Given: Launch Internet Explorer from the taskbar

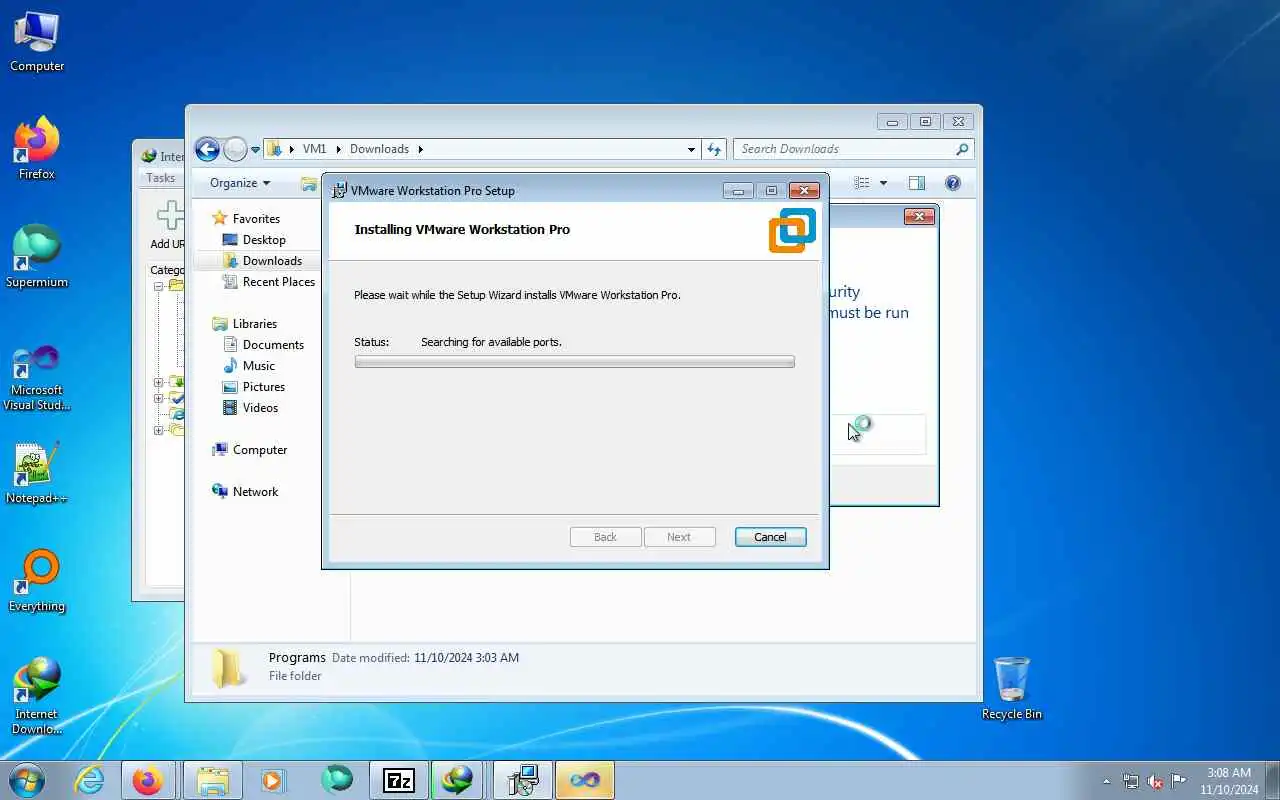Looking at the screenshot, I should [90, 780].
